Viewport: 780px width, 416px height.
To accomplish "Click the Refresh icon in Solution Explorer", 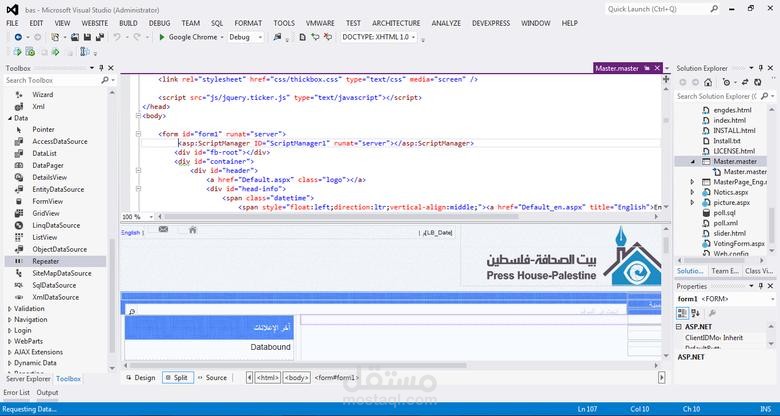I will [758, 82].
